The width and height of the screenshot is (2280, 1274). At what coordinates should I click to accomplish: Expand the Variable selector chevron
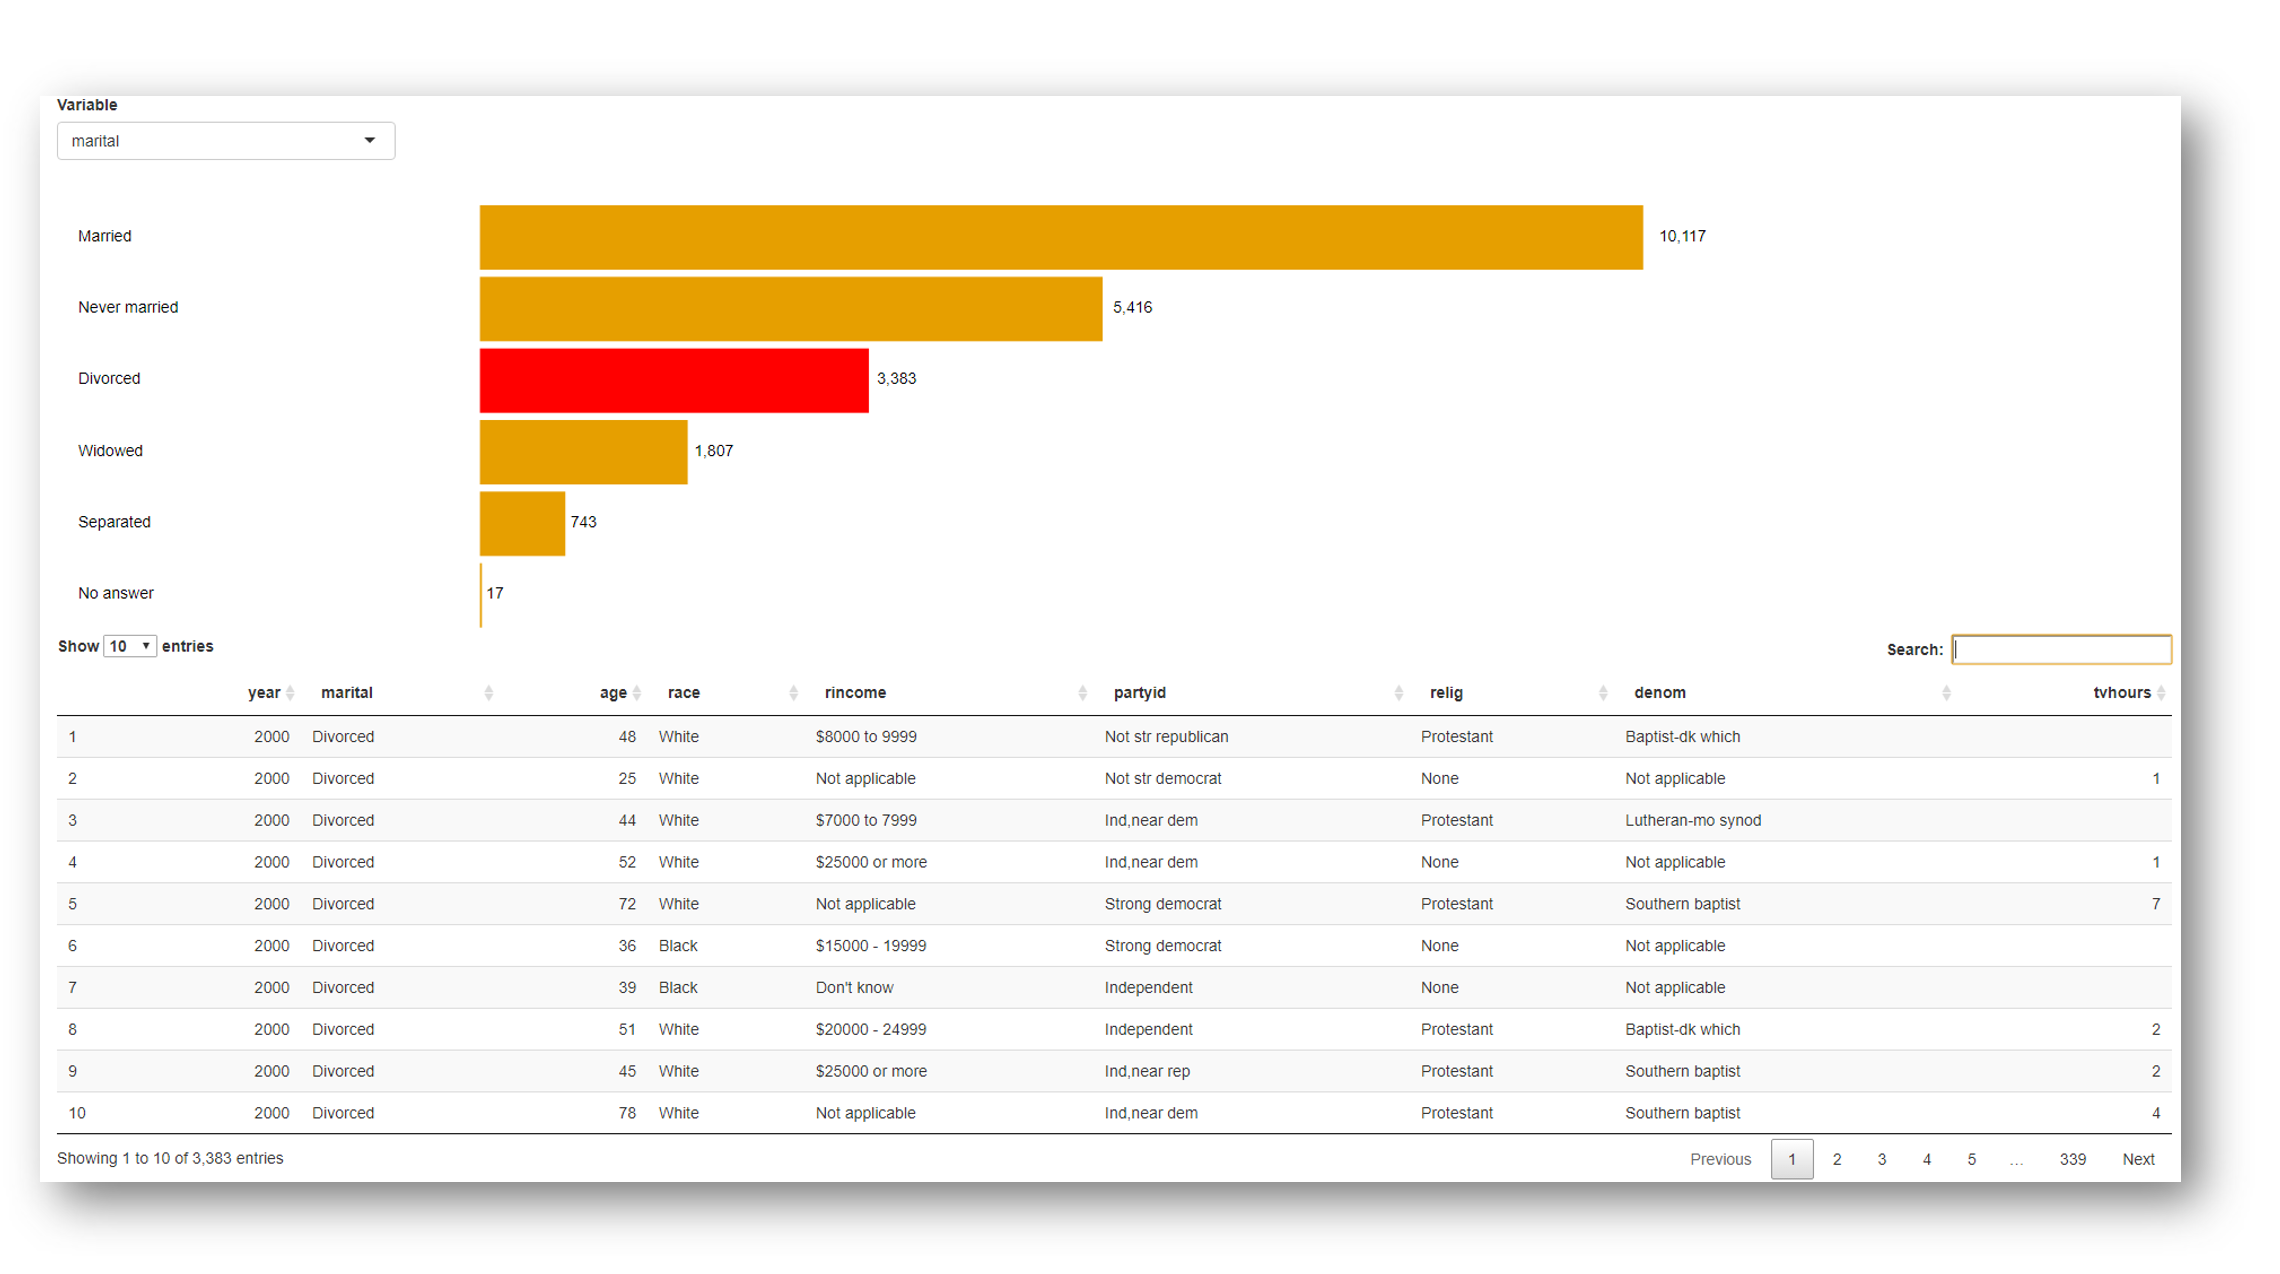[370, 140]
